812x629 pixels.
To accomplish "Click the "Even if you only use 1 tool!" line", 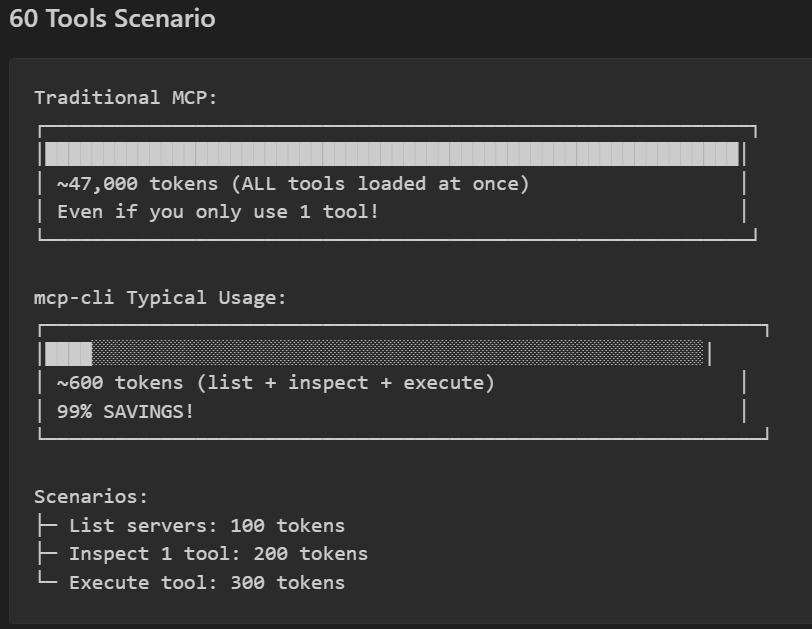I will point(218,212).
